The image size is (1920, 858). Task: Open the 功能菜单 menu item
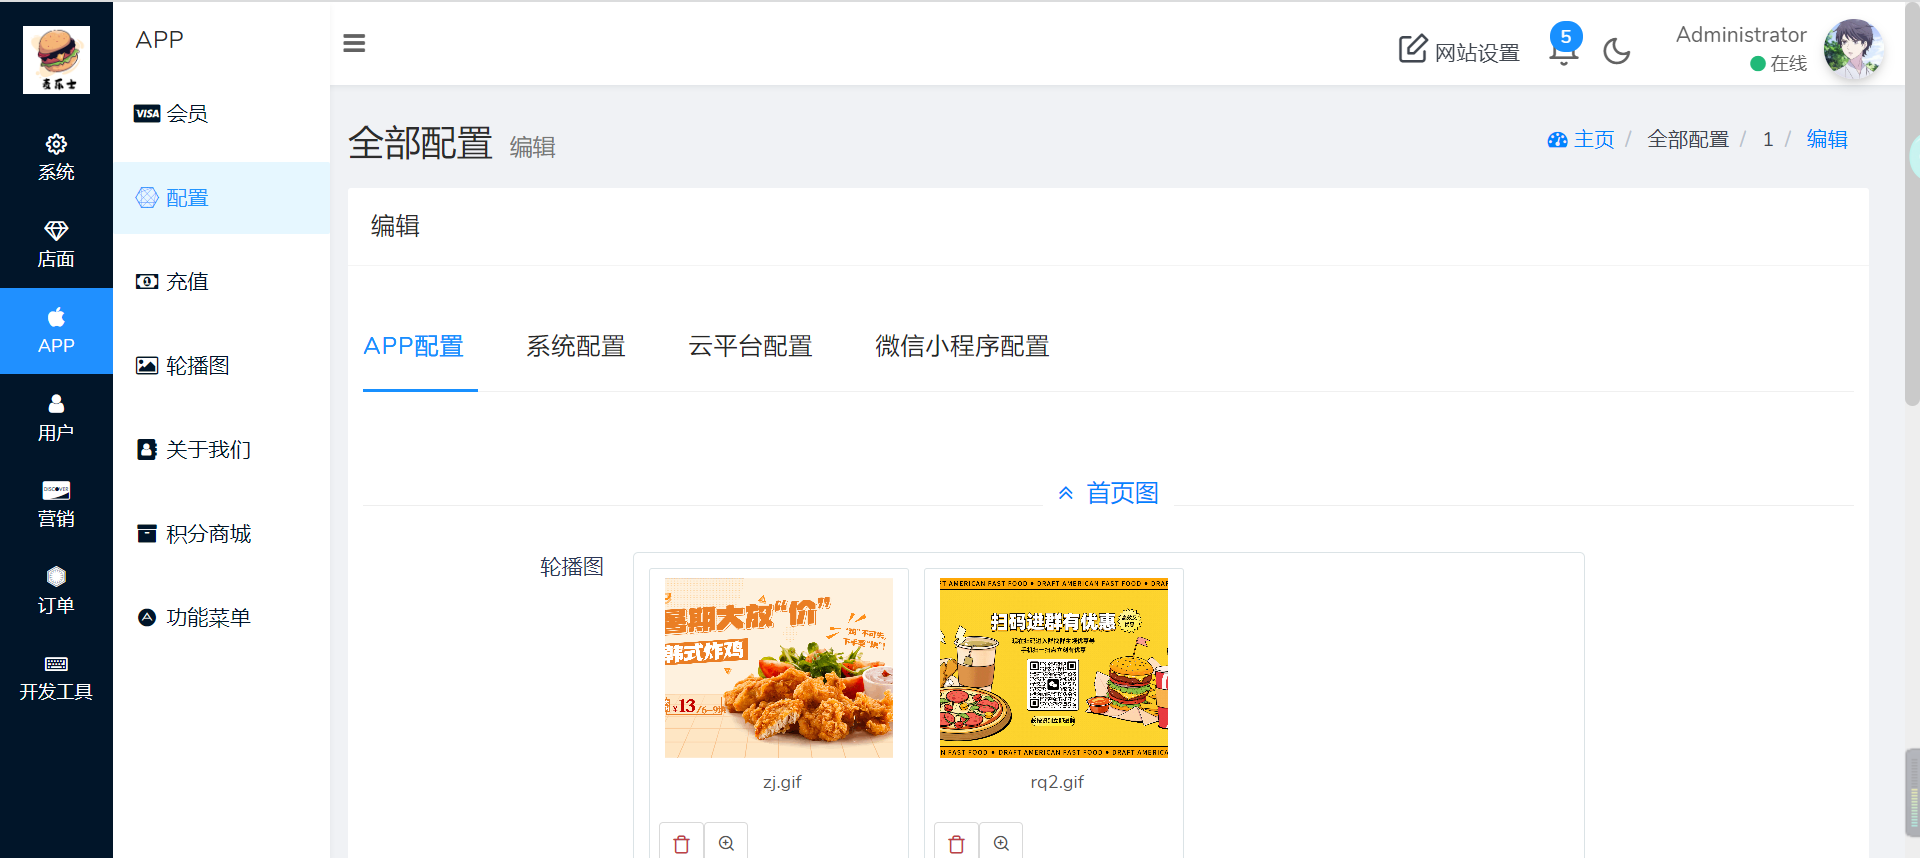click(221, 618)
